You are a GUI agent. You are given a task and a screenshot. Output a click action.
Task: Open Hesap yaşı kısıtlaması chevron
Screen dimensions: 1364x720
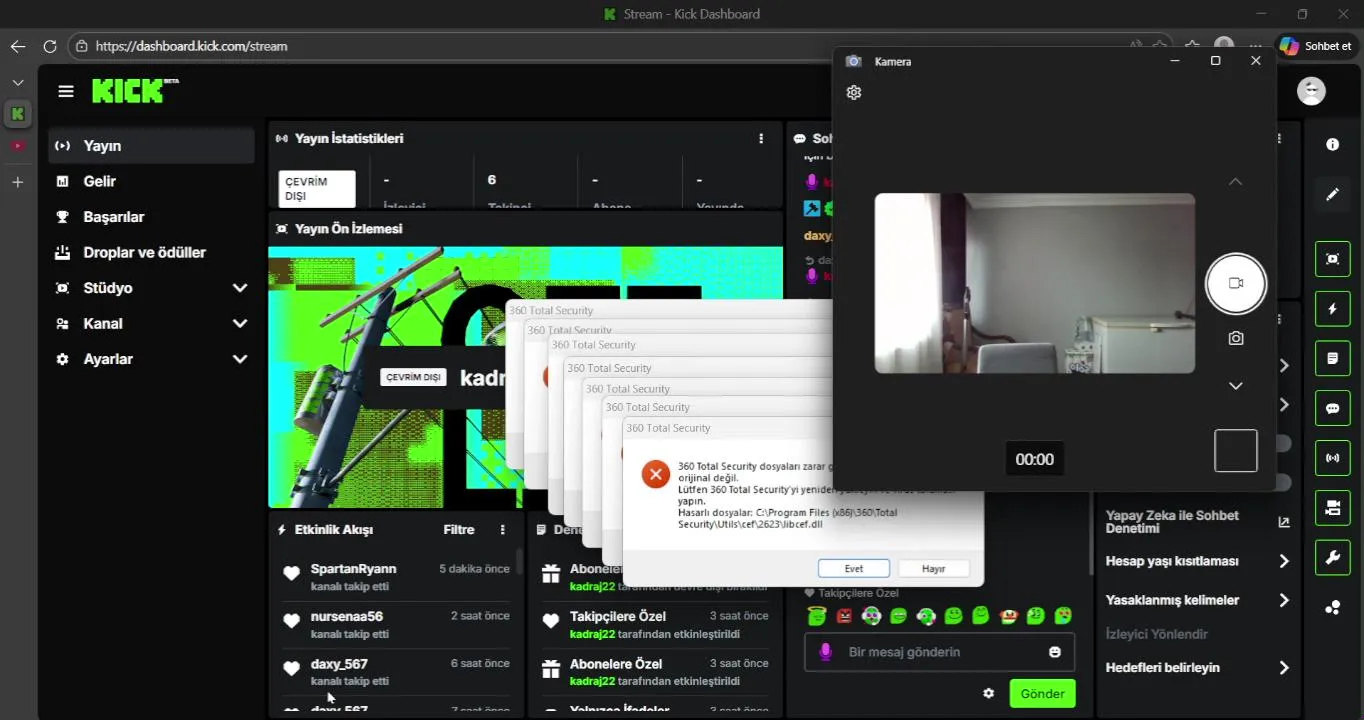click(1284, 561)
